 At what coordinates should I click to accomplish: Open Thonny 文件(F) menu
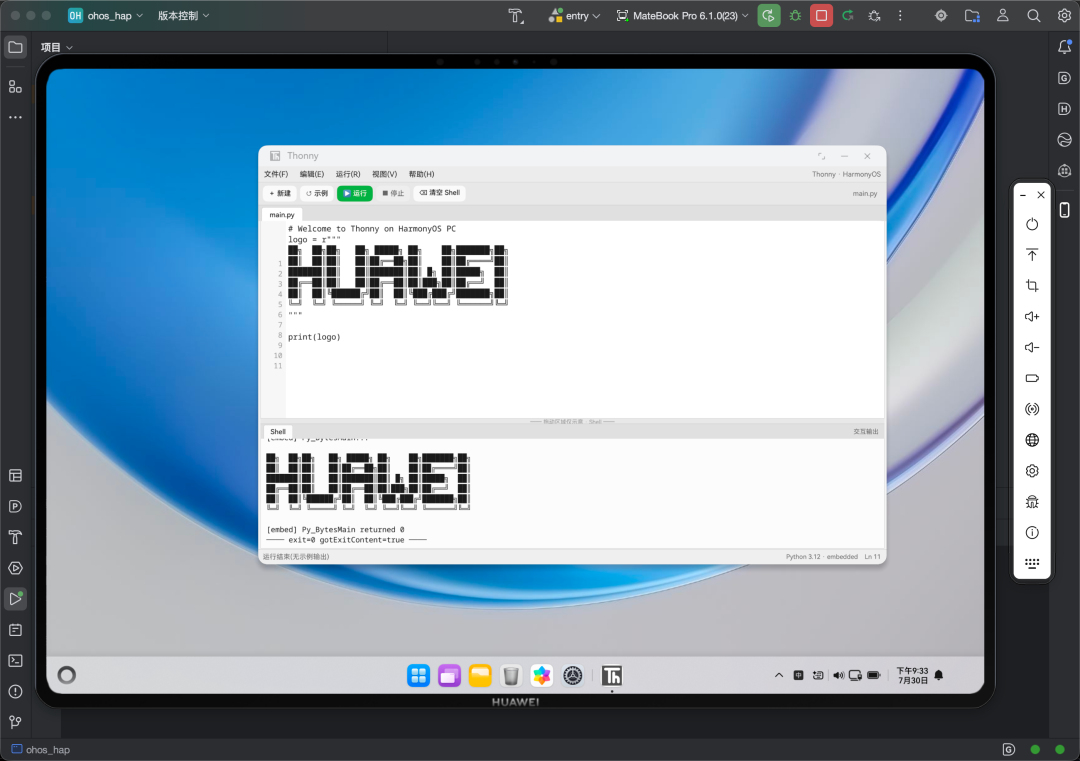click(x=276, y=174)
